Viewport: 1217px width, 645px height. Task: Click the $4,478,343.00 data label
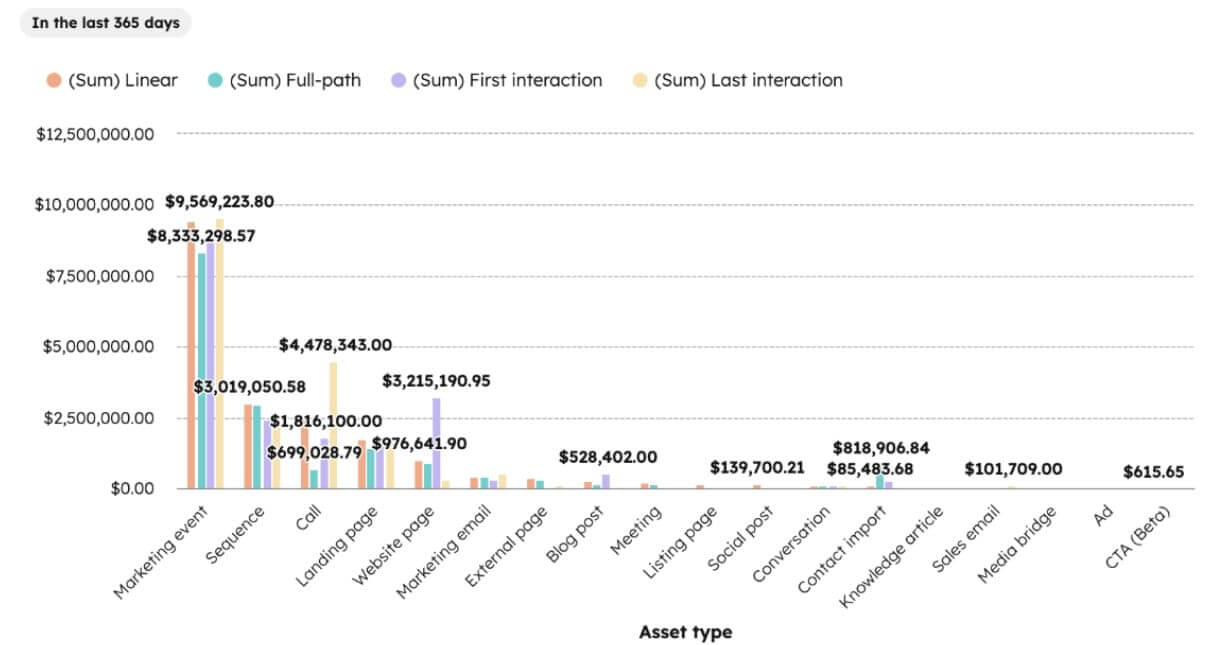(336, 345)
